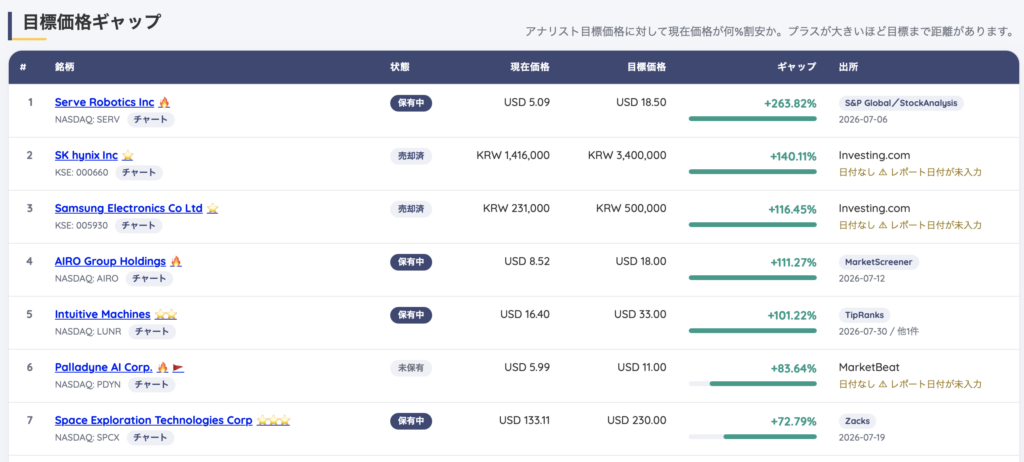Click double star icon beside Intuitive Machines
This screenshot has width=1024, height=462.
[166, 314]
